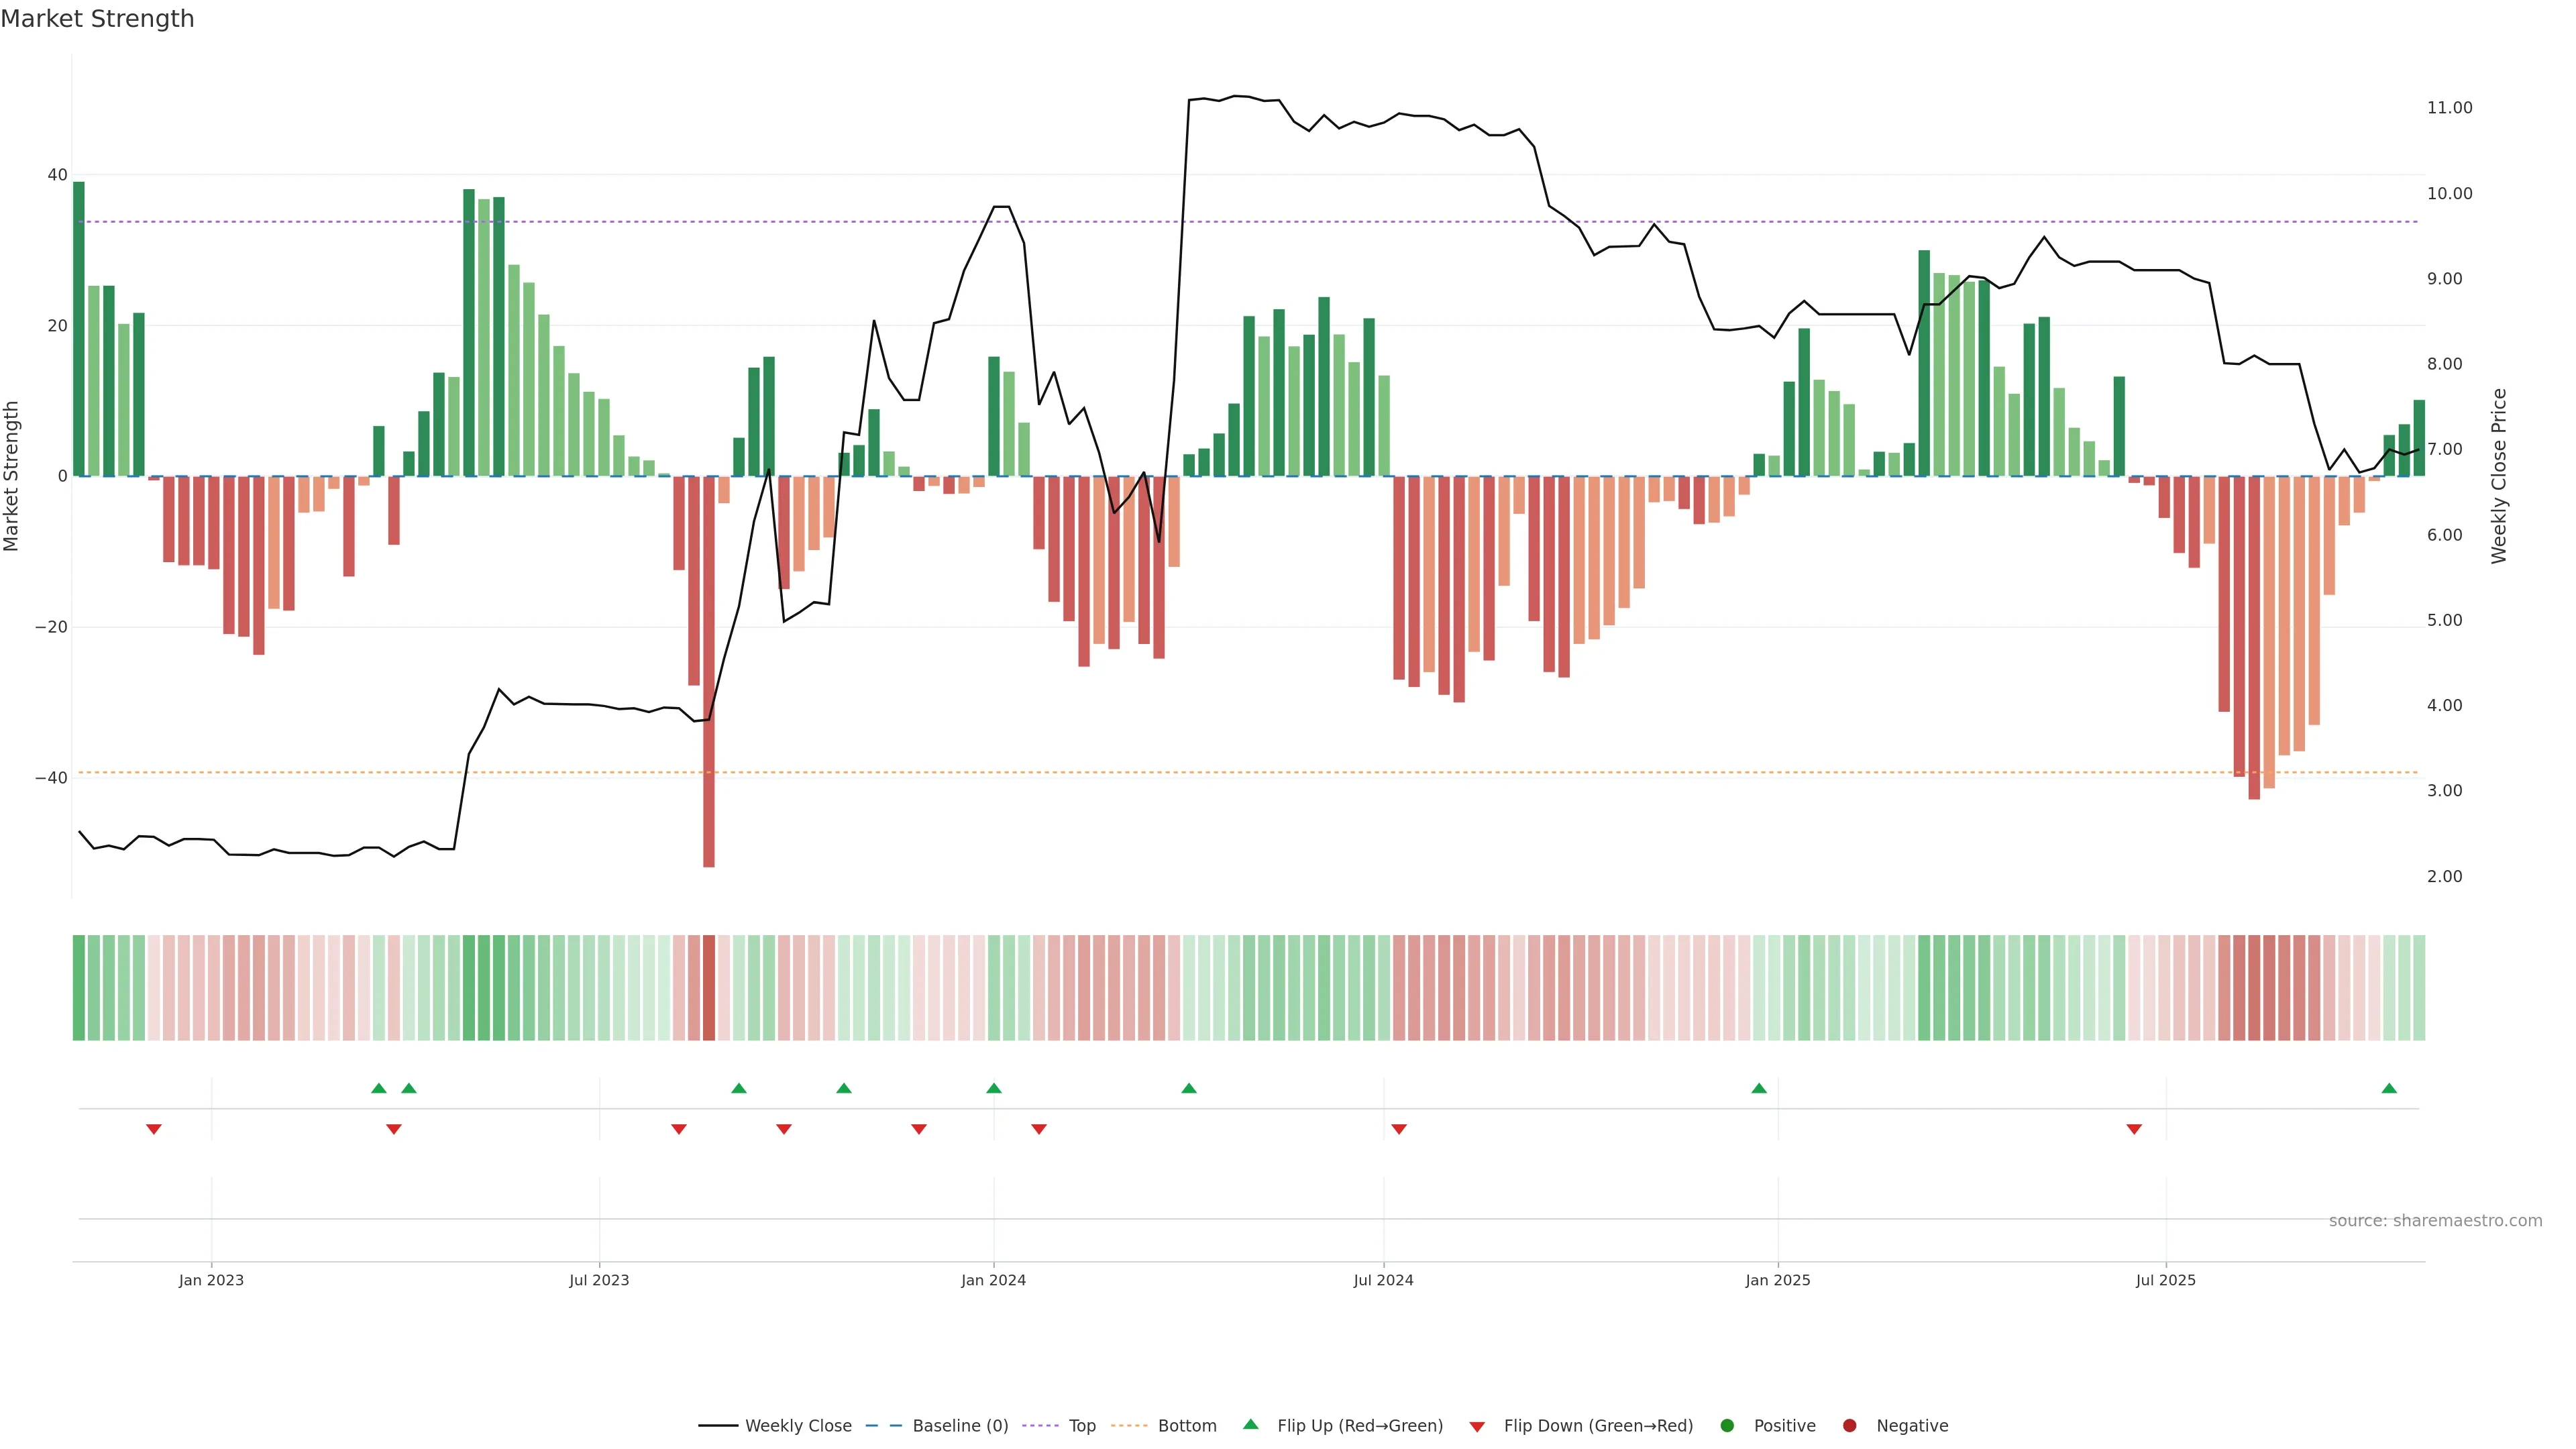
Task: Click the Market Strength chart title
Action: click(97, 19)
